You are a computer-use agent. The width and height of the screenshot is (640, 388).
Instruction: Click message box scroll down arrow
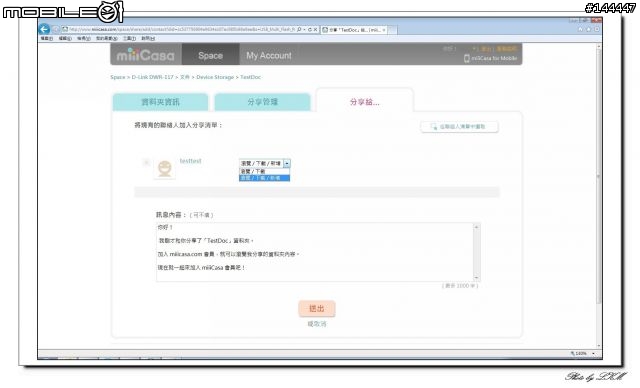(476, 277)
